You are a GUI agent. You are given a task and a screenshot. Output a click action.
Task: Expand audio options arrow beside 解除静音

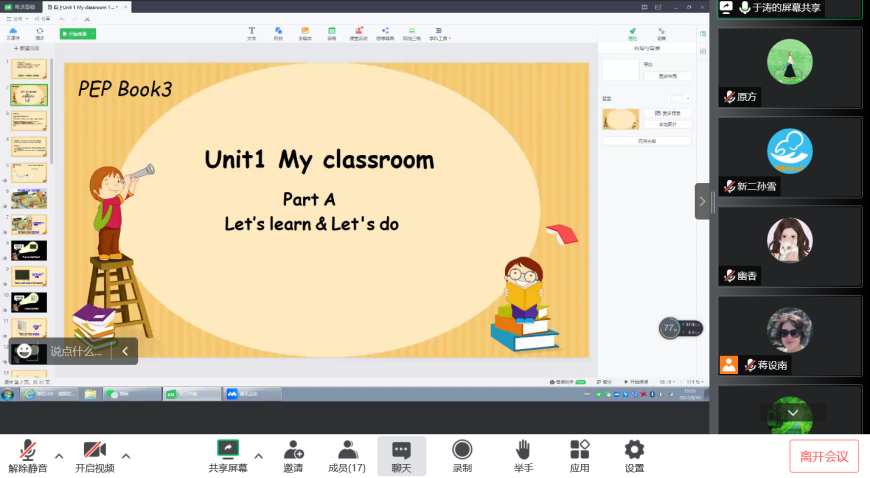(59, 456)
